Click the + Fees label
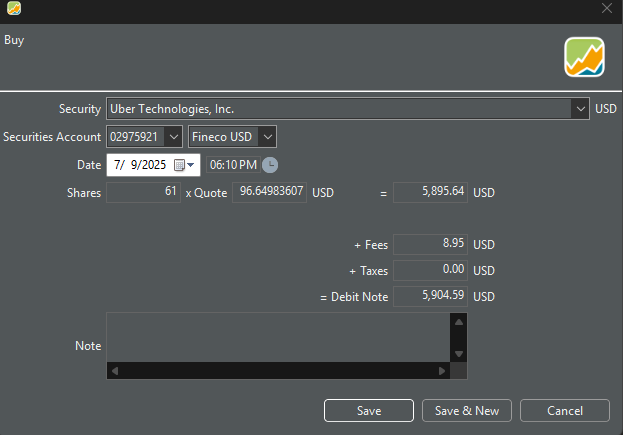The height and width of the screenshot is (435, 623). click(x=371, y=245)
